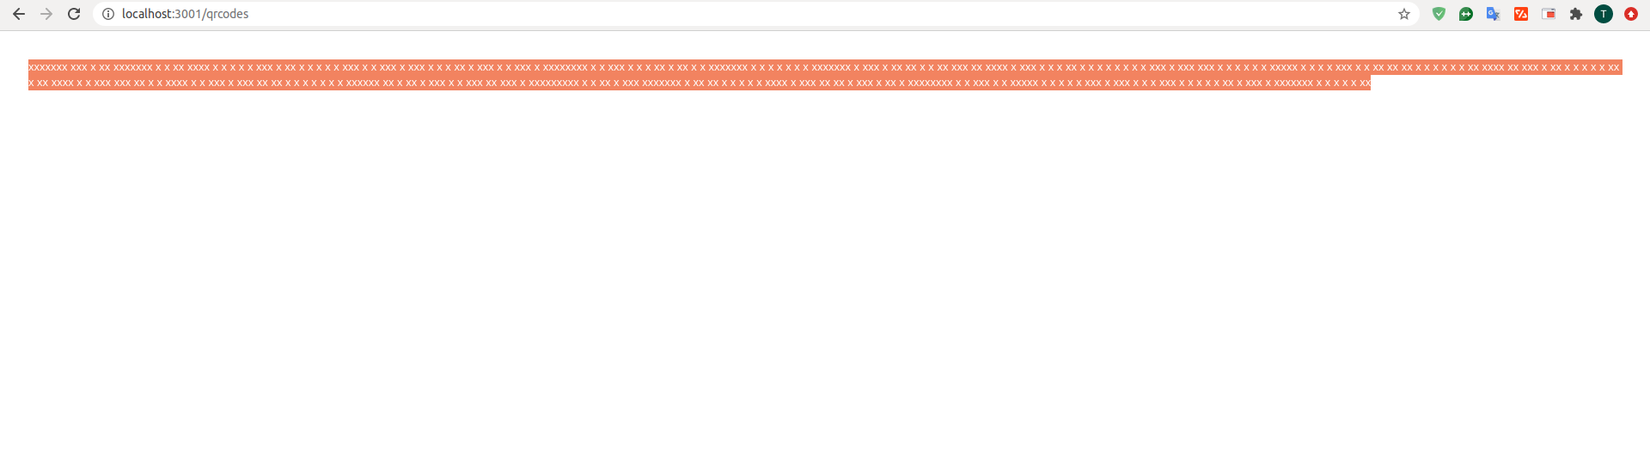Reload the localhost qrcodes page
This screenshot has width=1650, height=454.
(x=74, y=14)
